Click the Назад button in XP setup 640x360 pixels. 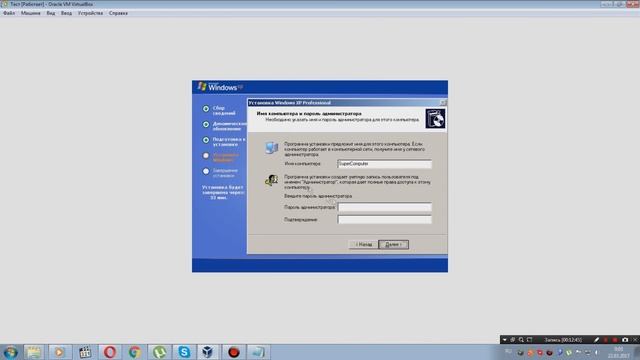click(363, 244)
